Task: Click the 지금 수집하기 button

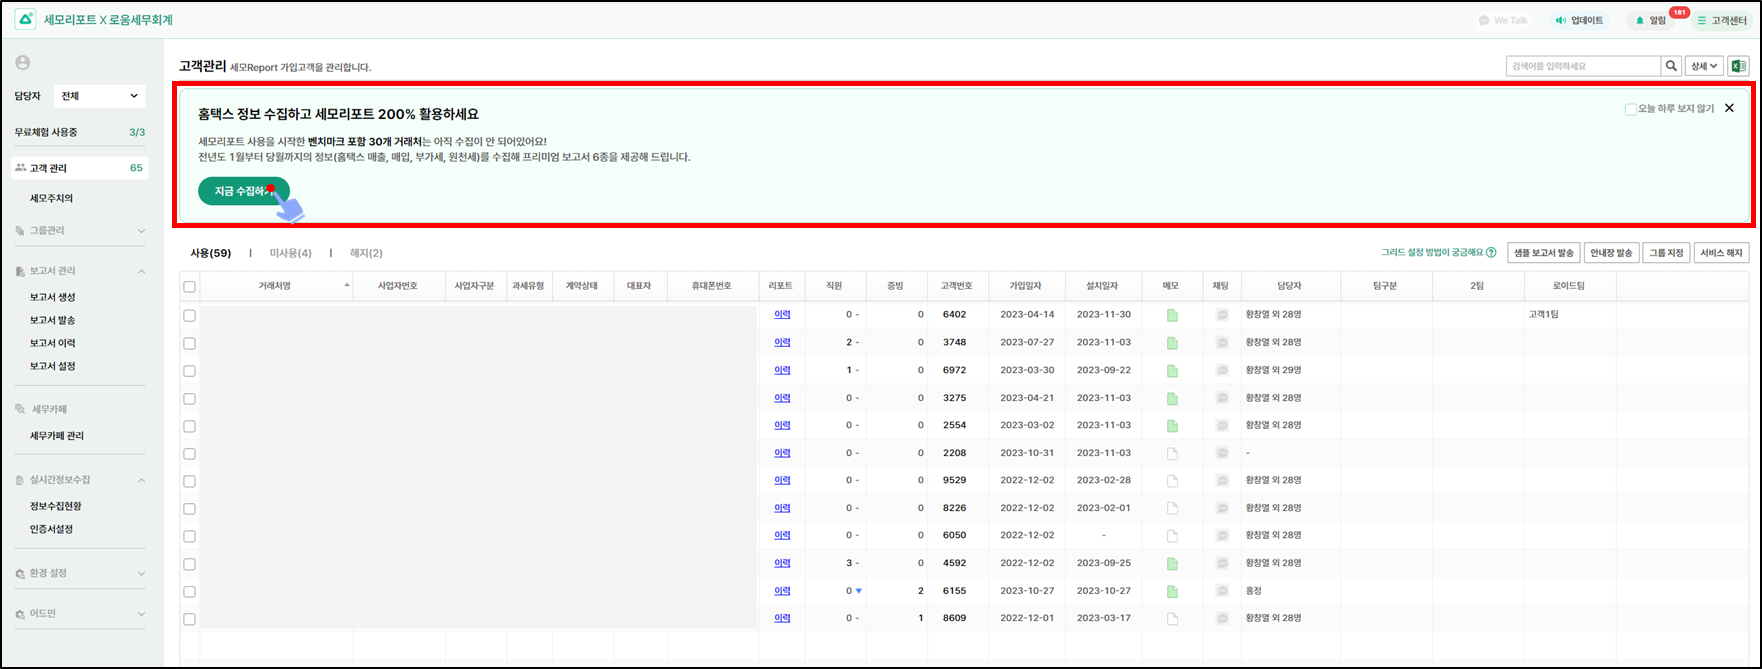Action: (x=243, y=191)
